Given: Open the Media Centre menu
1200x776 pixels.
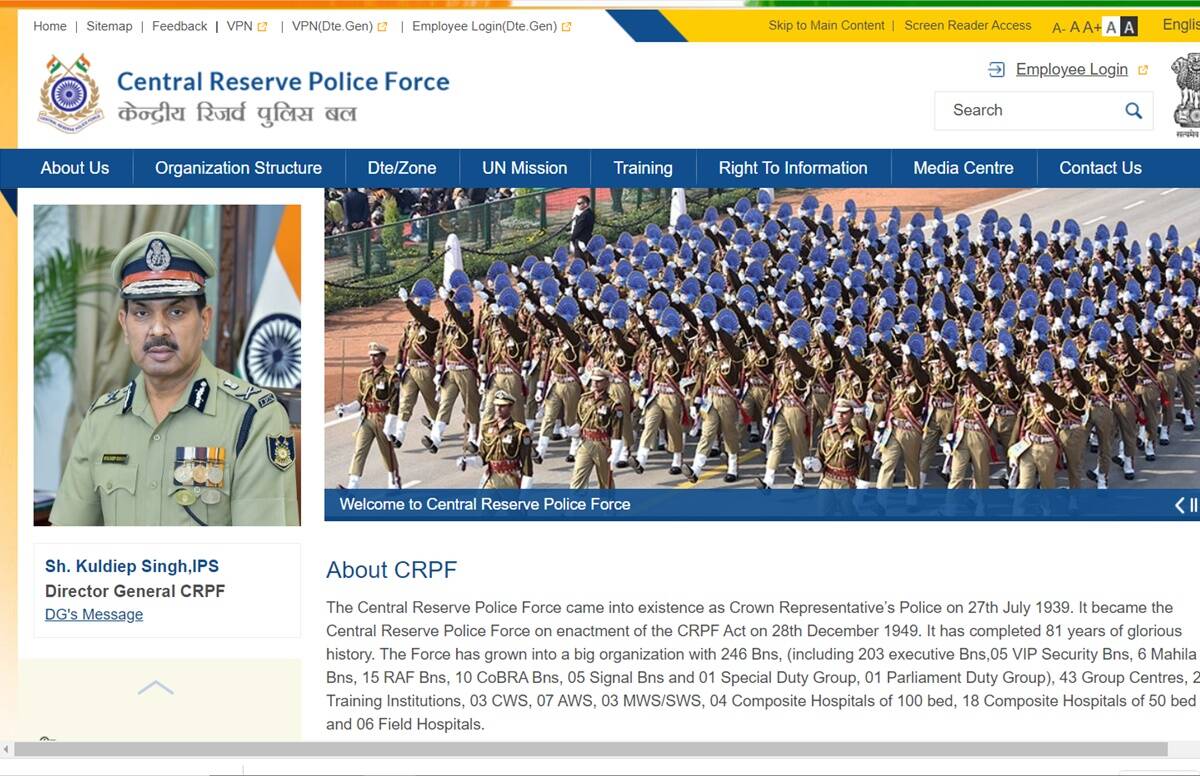Looking at the screenshot, I should (x=963, y=168).
